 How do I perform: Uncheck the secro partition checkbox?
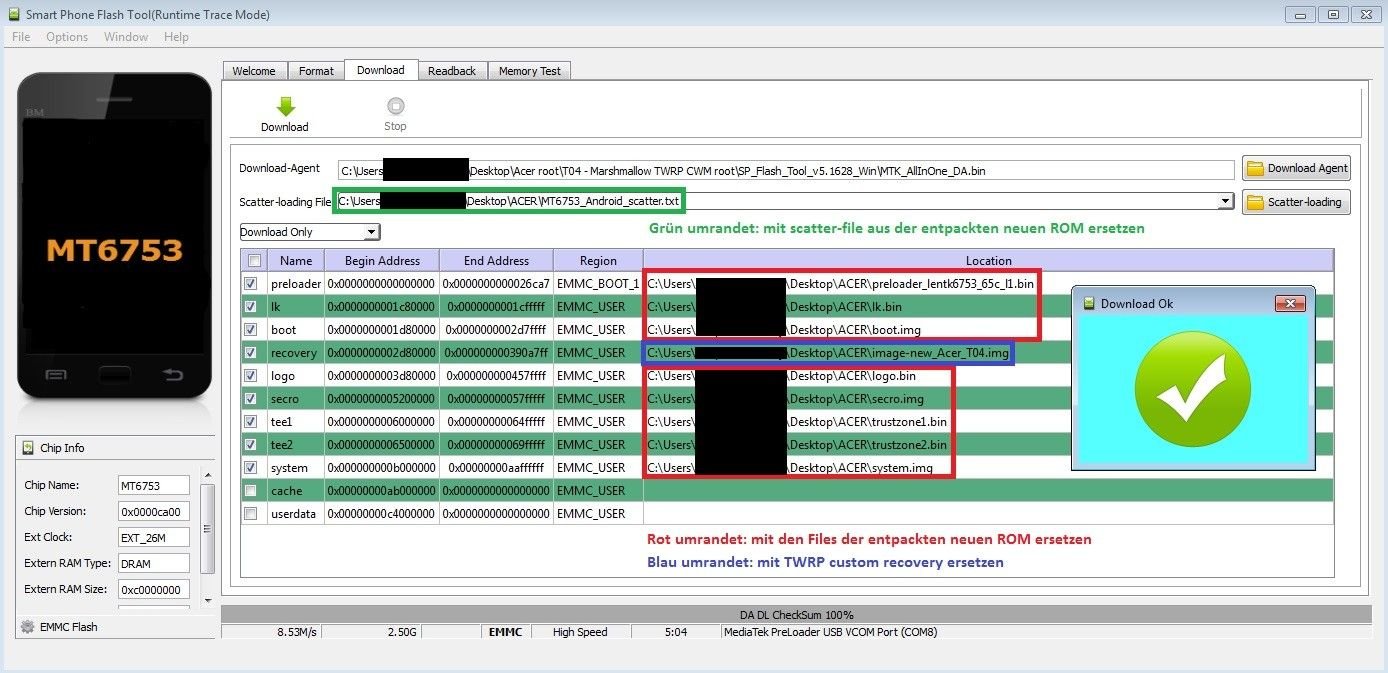coord(250,399)
